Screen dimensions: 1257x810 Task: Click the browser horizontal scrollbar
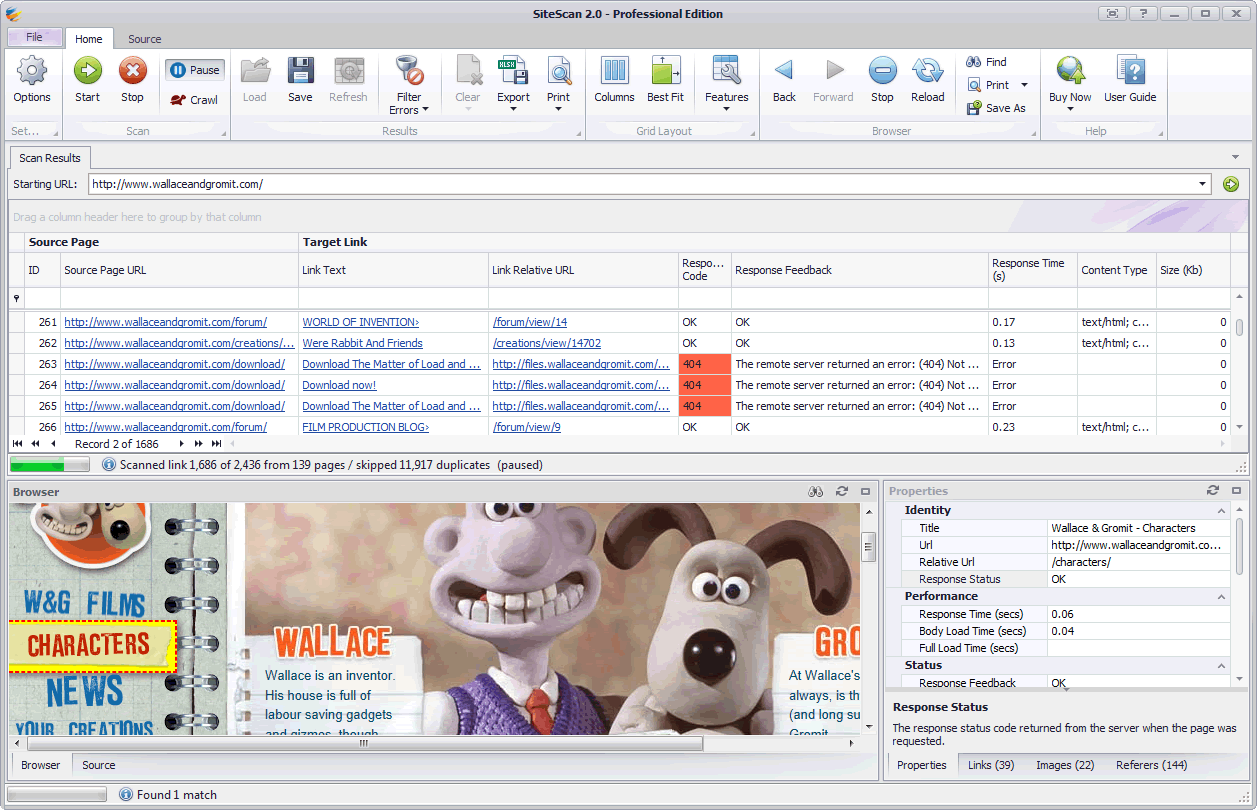click(x=364, y=743)
